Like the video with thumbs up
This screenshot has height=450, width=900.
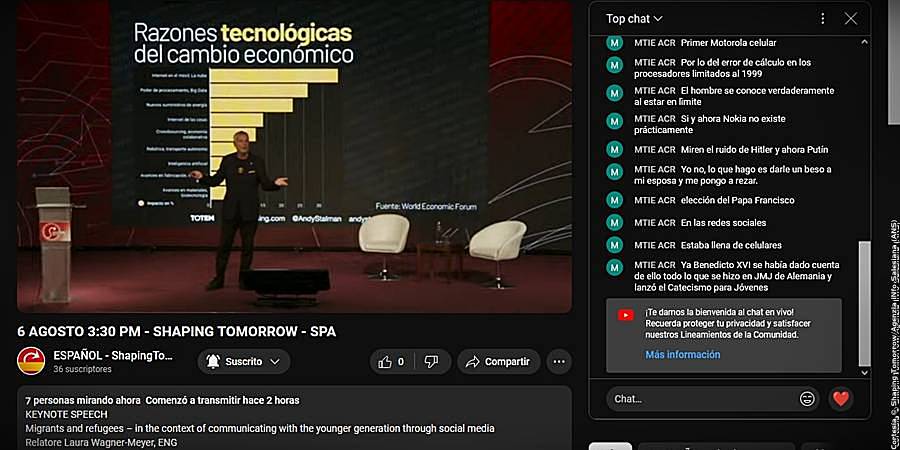pyautogui.click(x=391, y=362)
